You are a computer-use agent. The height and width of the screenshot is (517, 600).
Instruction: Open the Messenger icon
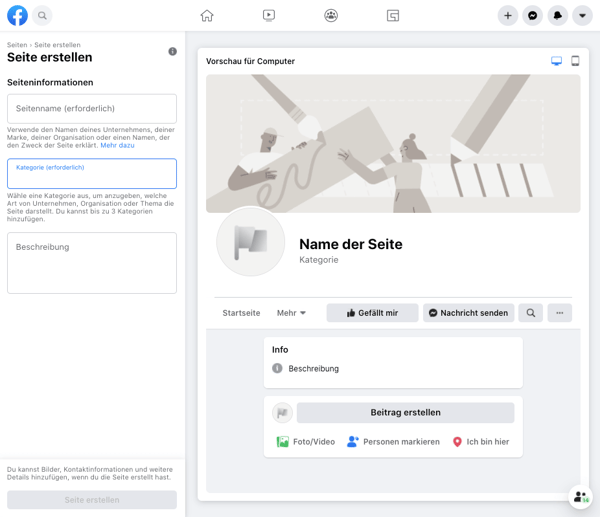point(533,16)
